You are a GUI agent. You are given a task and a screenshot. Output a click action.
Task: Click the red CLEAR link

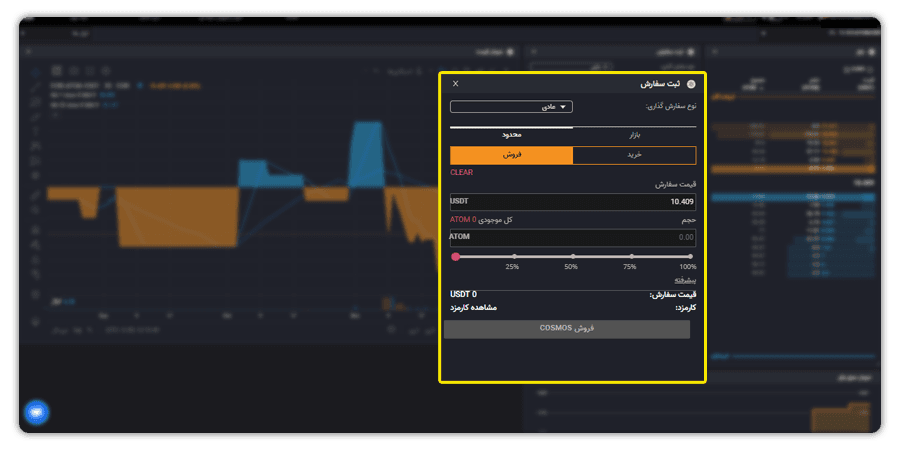(461, 172)
